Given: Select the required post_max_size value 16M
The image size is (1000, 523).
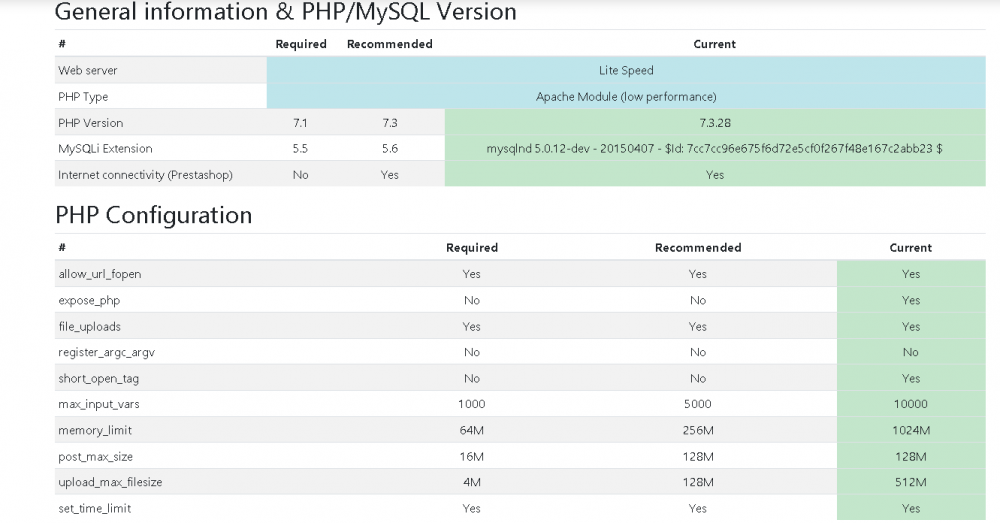Looking at the screenshot, I should coord(472,456).
